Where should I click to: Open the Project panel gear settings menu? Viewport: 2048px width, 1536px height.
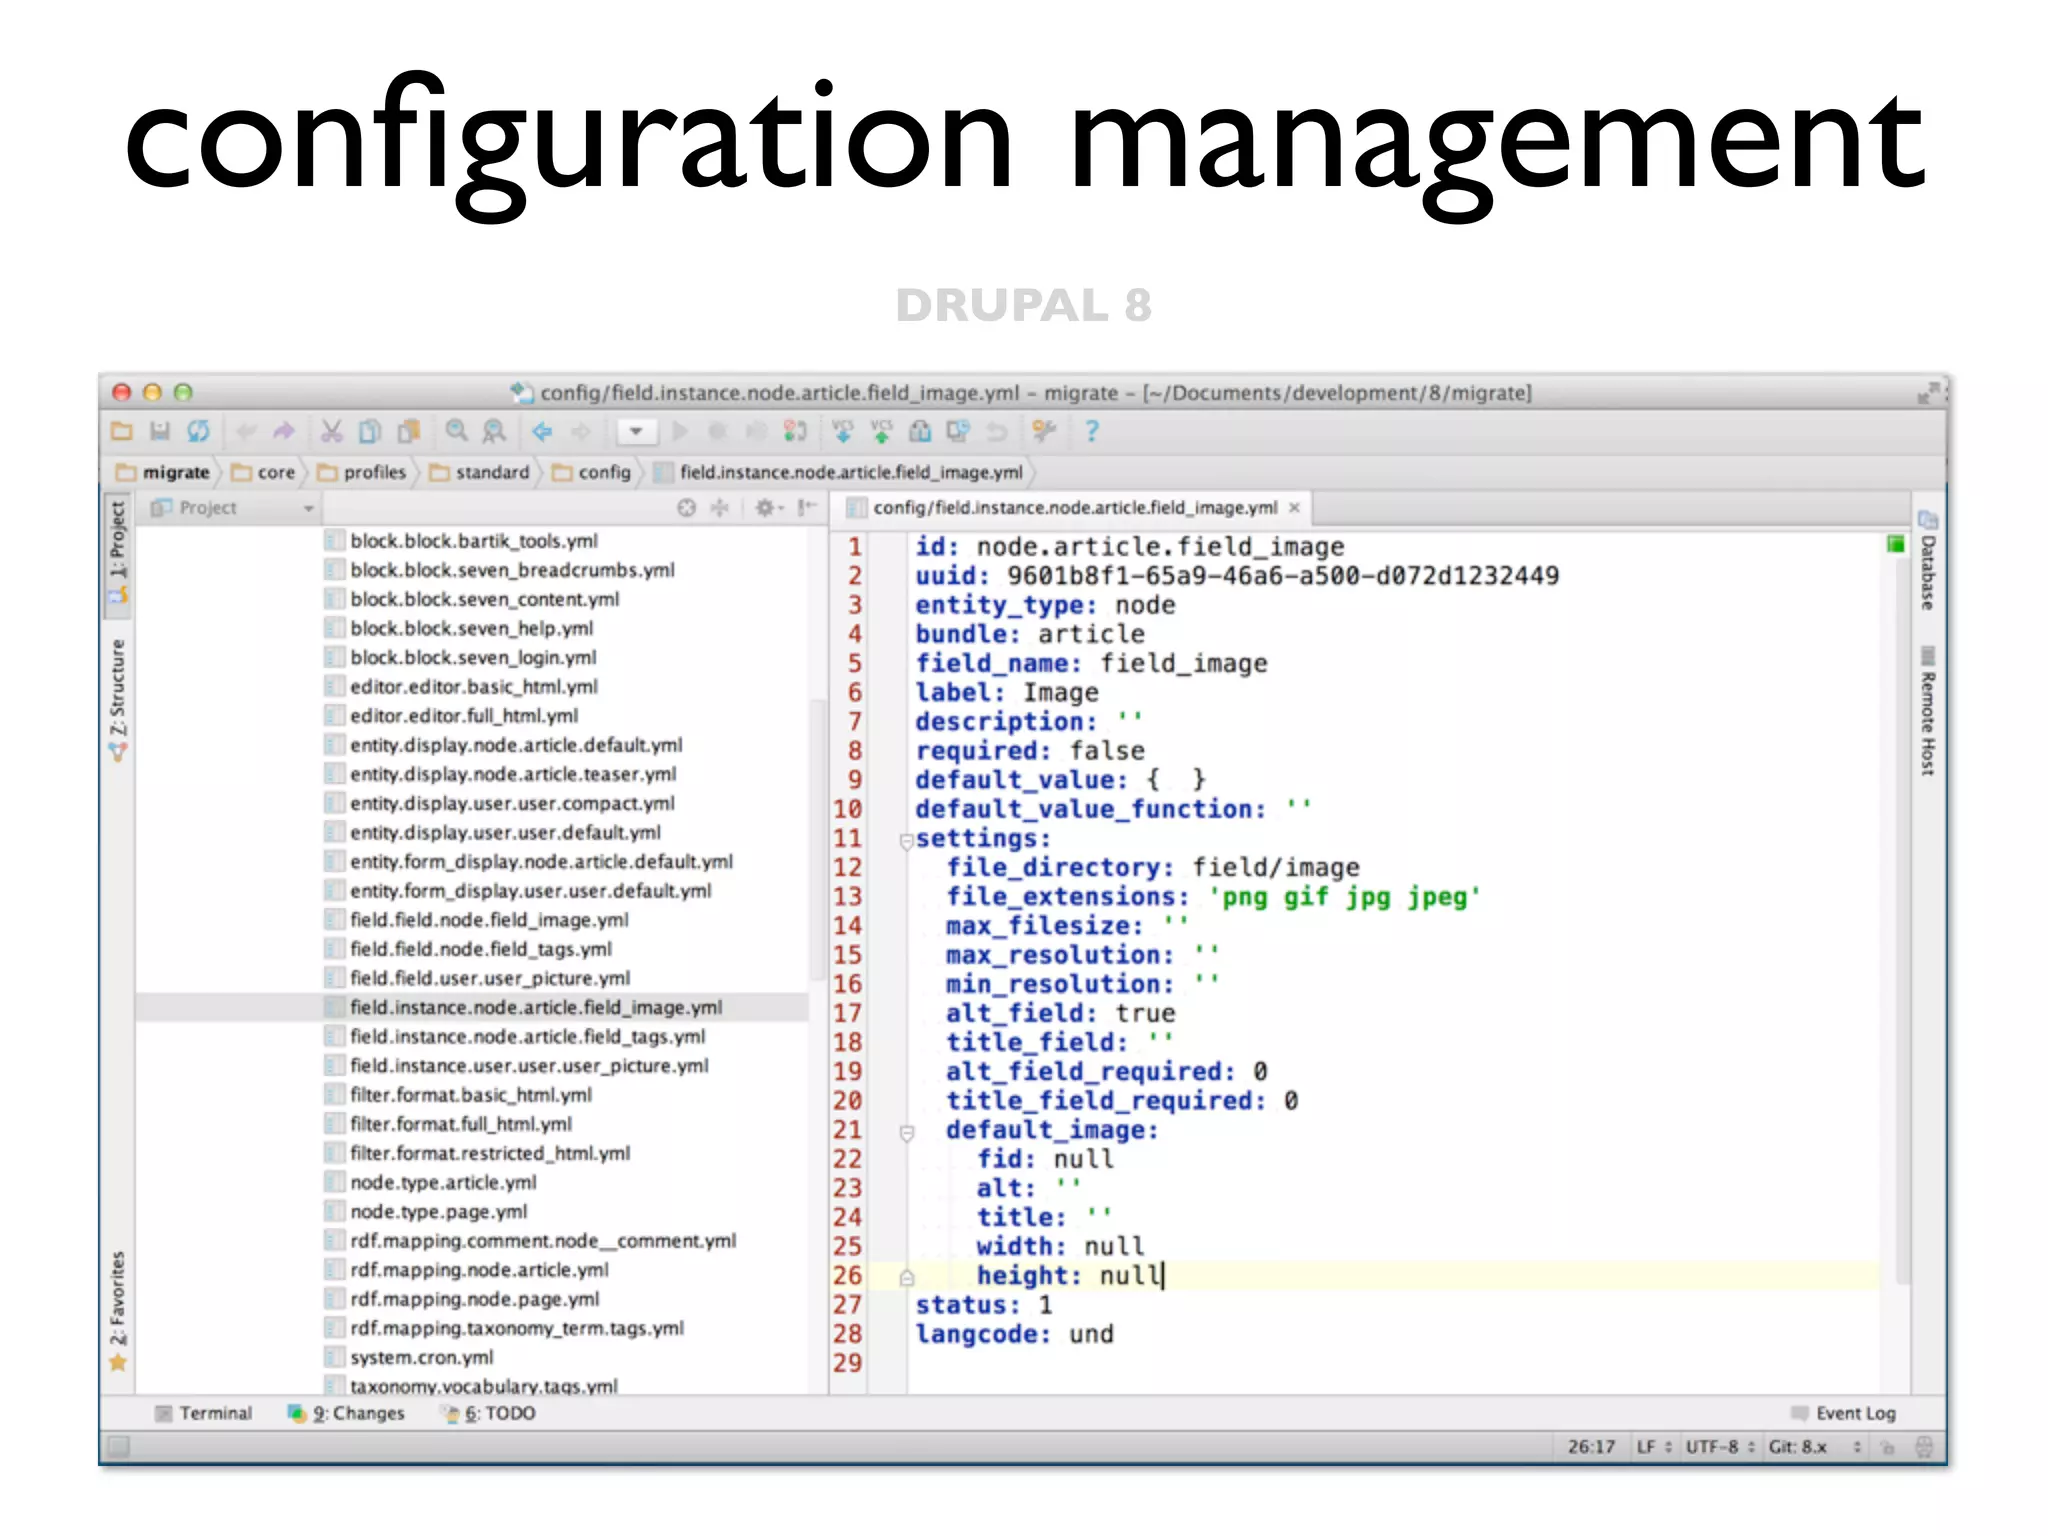[x=768, y=508]
